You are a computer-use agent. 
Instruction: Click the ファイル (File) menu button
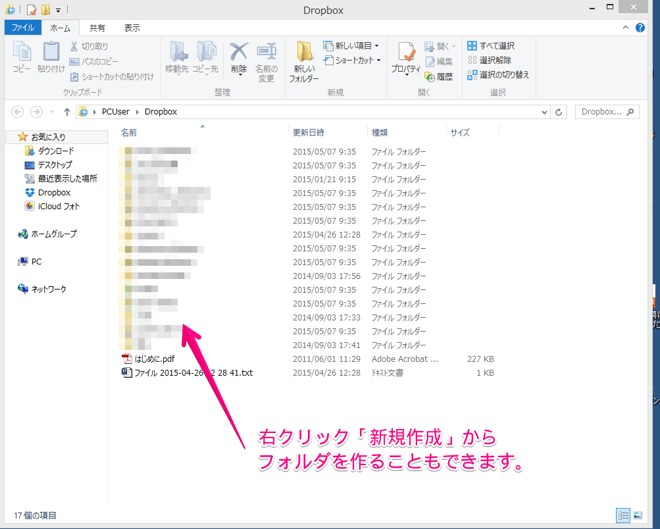(x=22, y=28)
